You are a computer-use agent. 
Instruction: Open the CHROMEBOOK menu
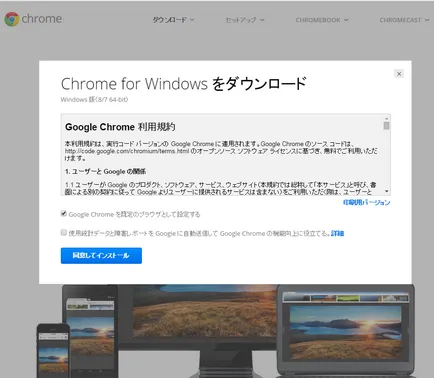pyautogui.click(x=322, y=20)
